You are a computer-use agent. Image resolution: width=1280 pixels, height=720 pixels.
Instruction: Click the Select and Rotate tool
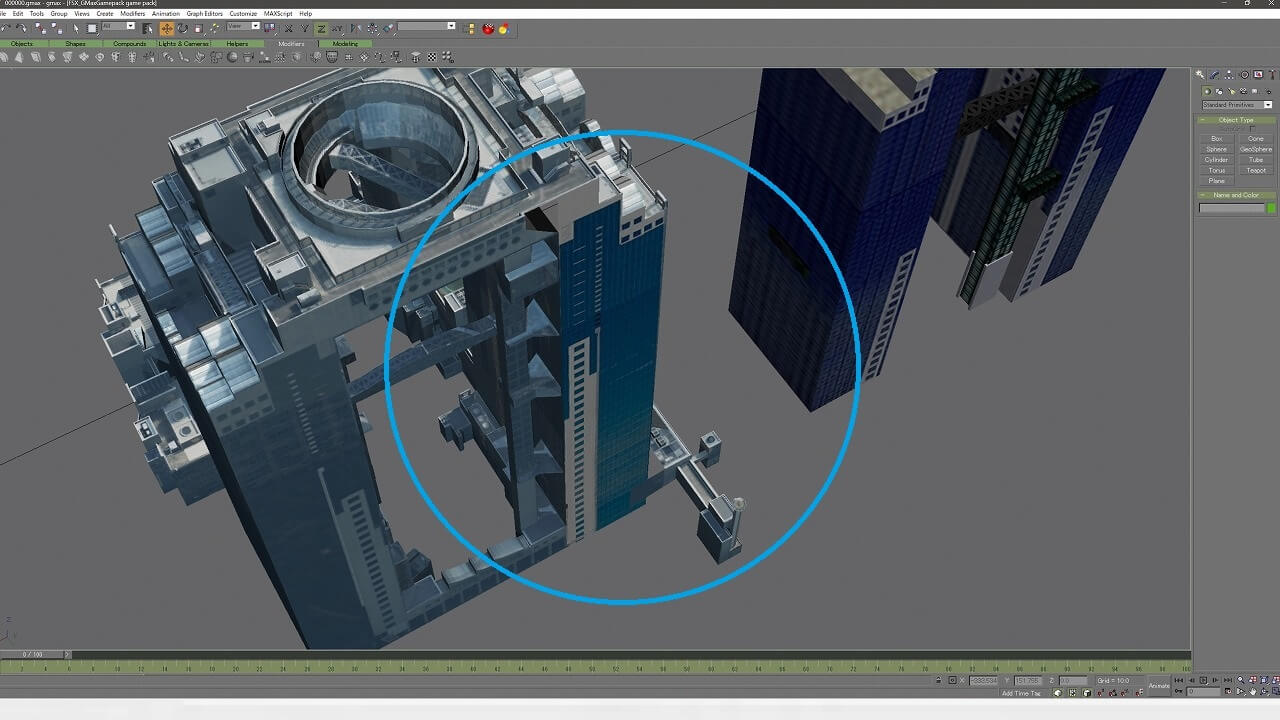[182, 29]
